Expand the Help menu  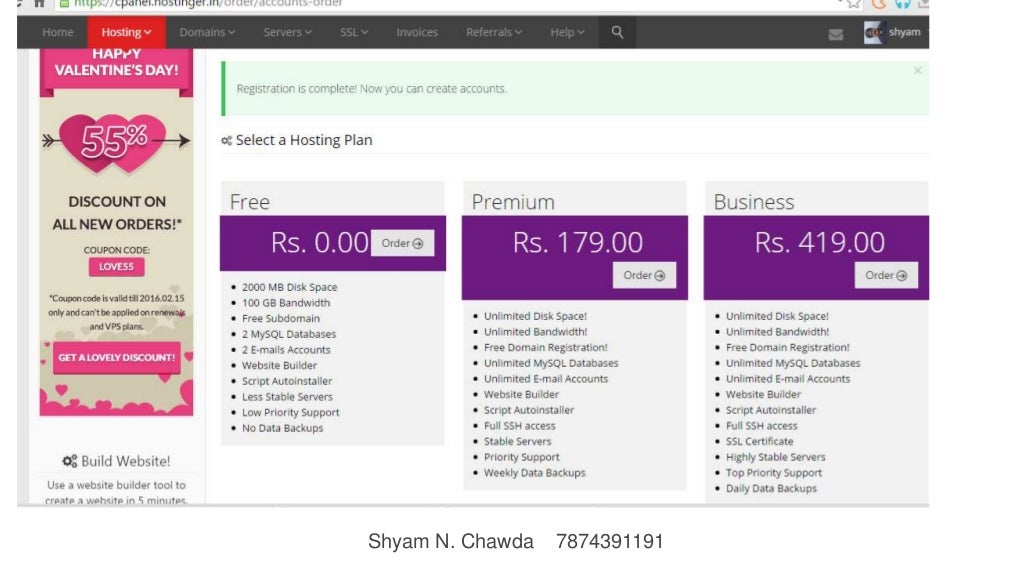(567, 32)
